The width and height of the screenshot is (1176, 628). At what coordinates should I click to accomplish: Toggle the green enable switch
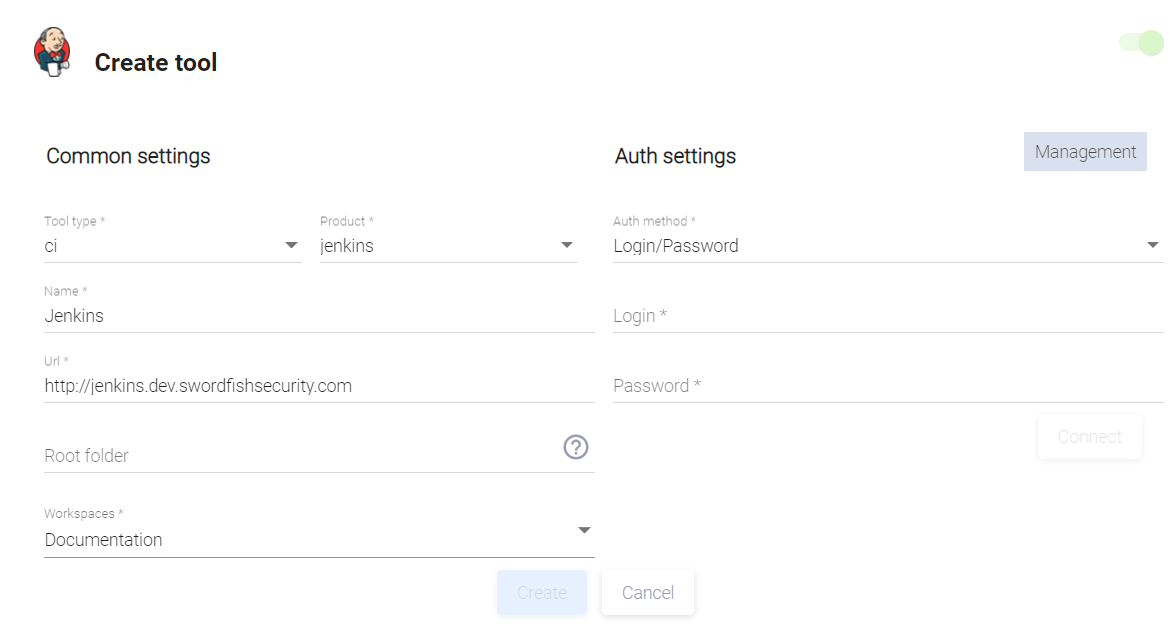pos(1142,43)
